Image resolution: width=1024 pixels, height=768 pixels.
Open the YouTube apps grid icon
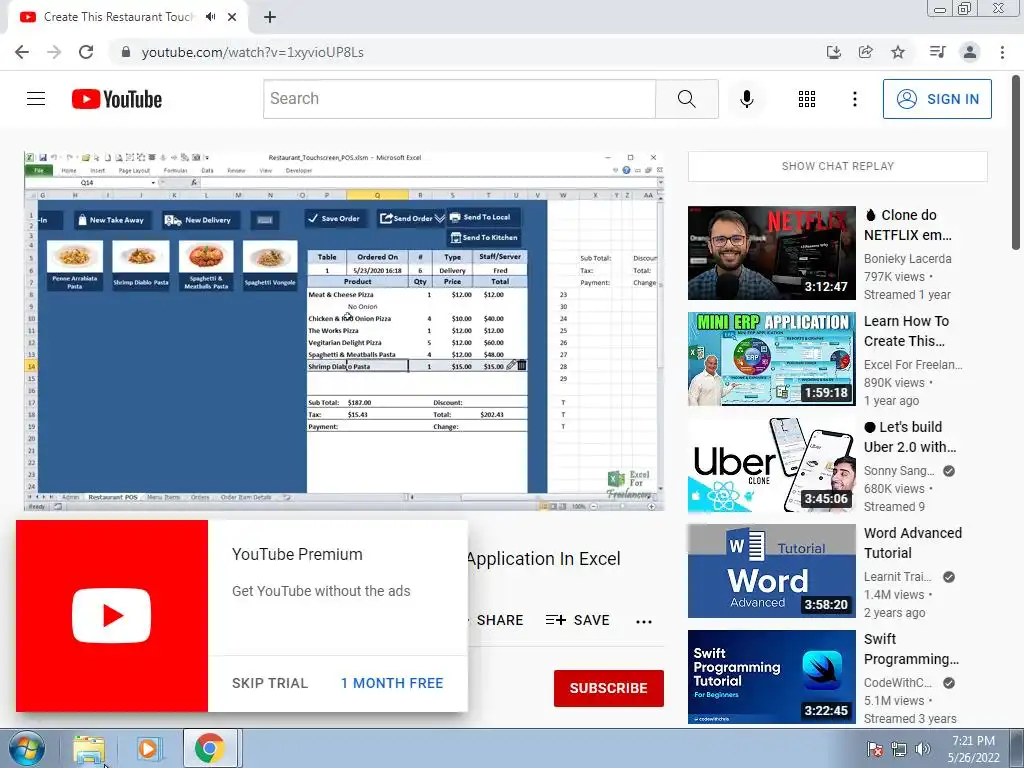pyautogui.click(x=807, y=99)
